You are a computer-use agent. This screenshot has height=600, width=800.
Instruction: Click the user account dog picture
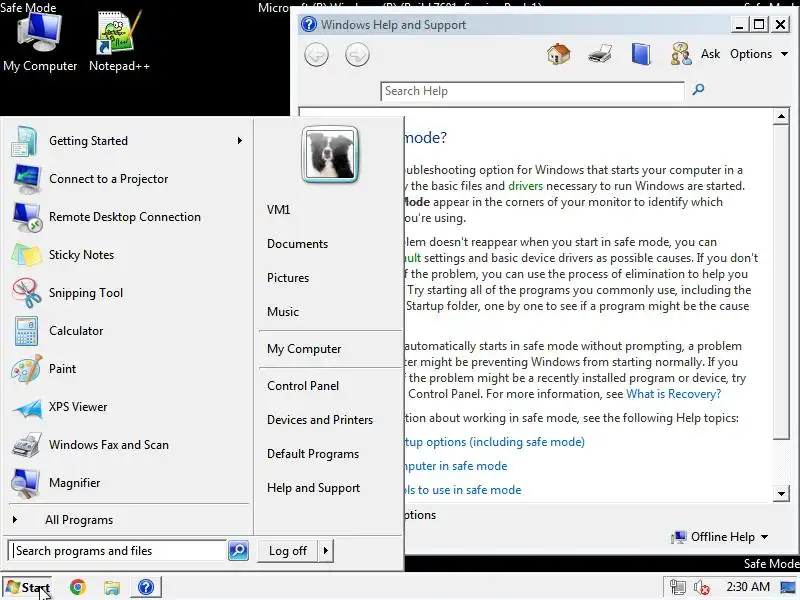click(330, 155)
